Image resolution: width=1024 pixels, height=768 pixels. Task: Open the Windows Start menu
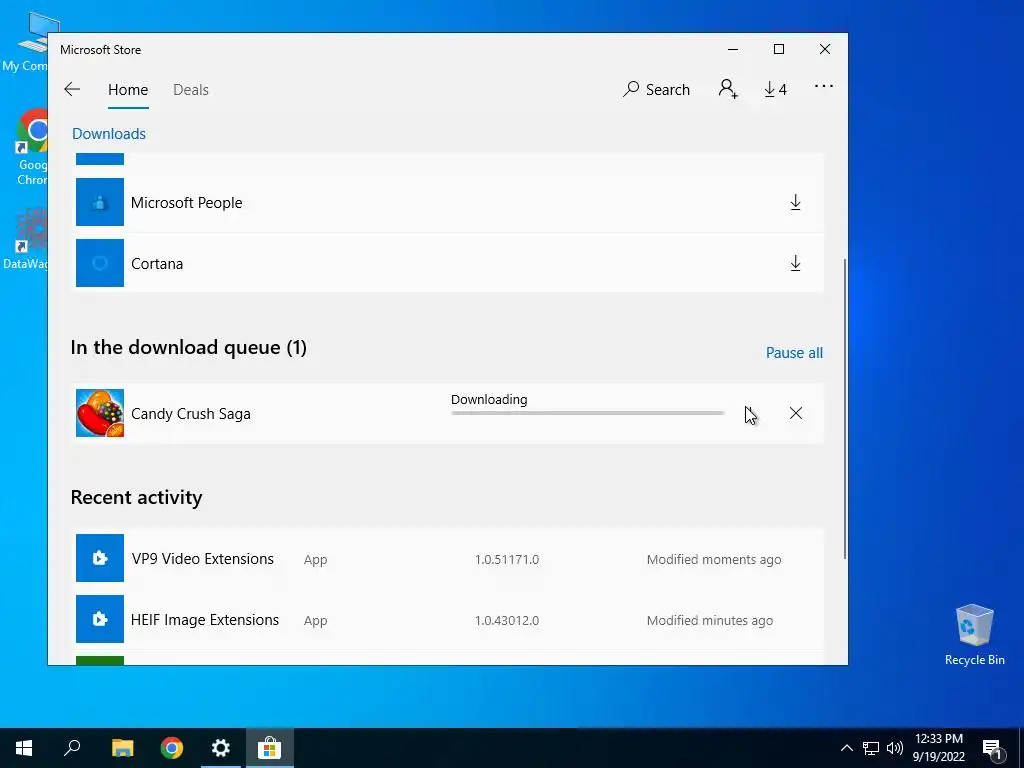coord(24,748)
